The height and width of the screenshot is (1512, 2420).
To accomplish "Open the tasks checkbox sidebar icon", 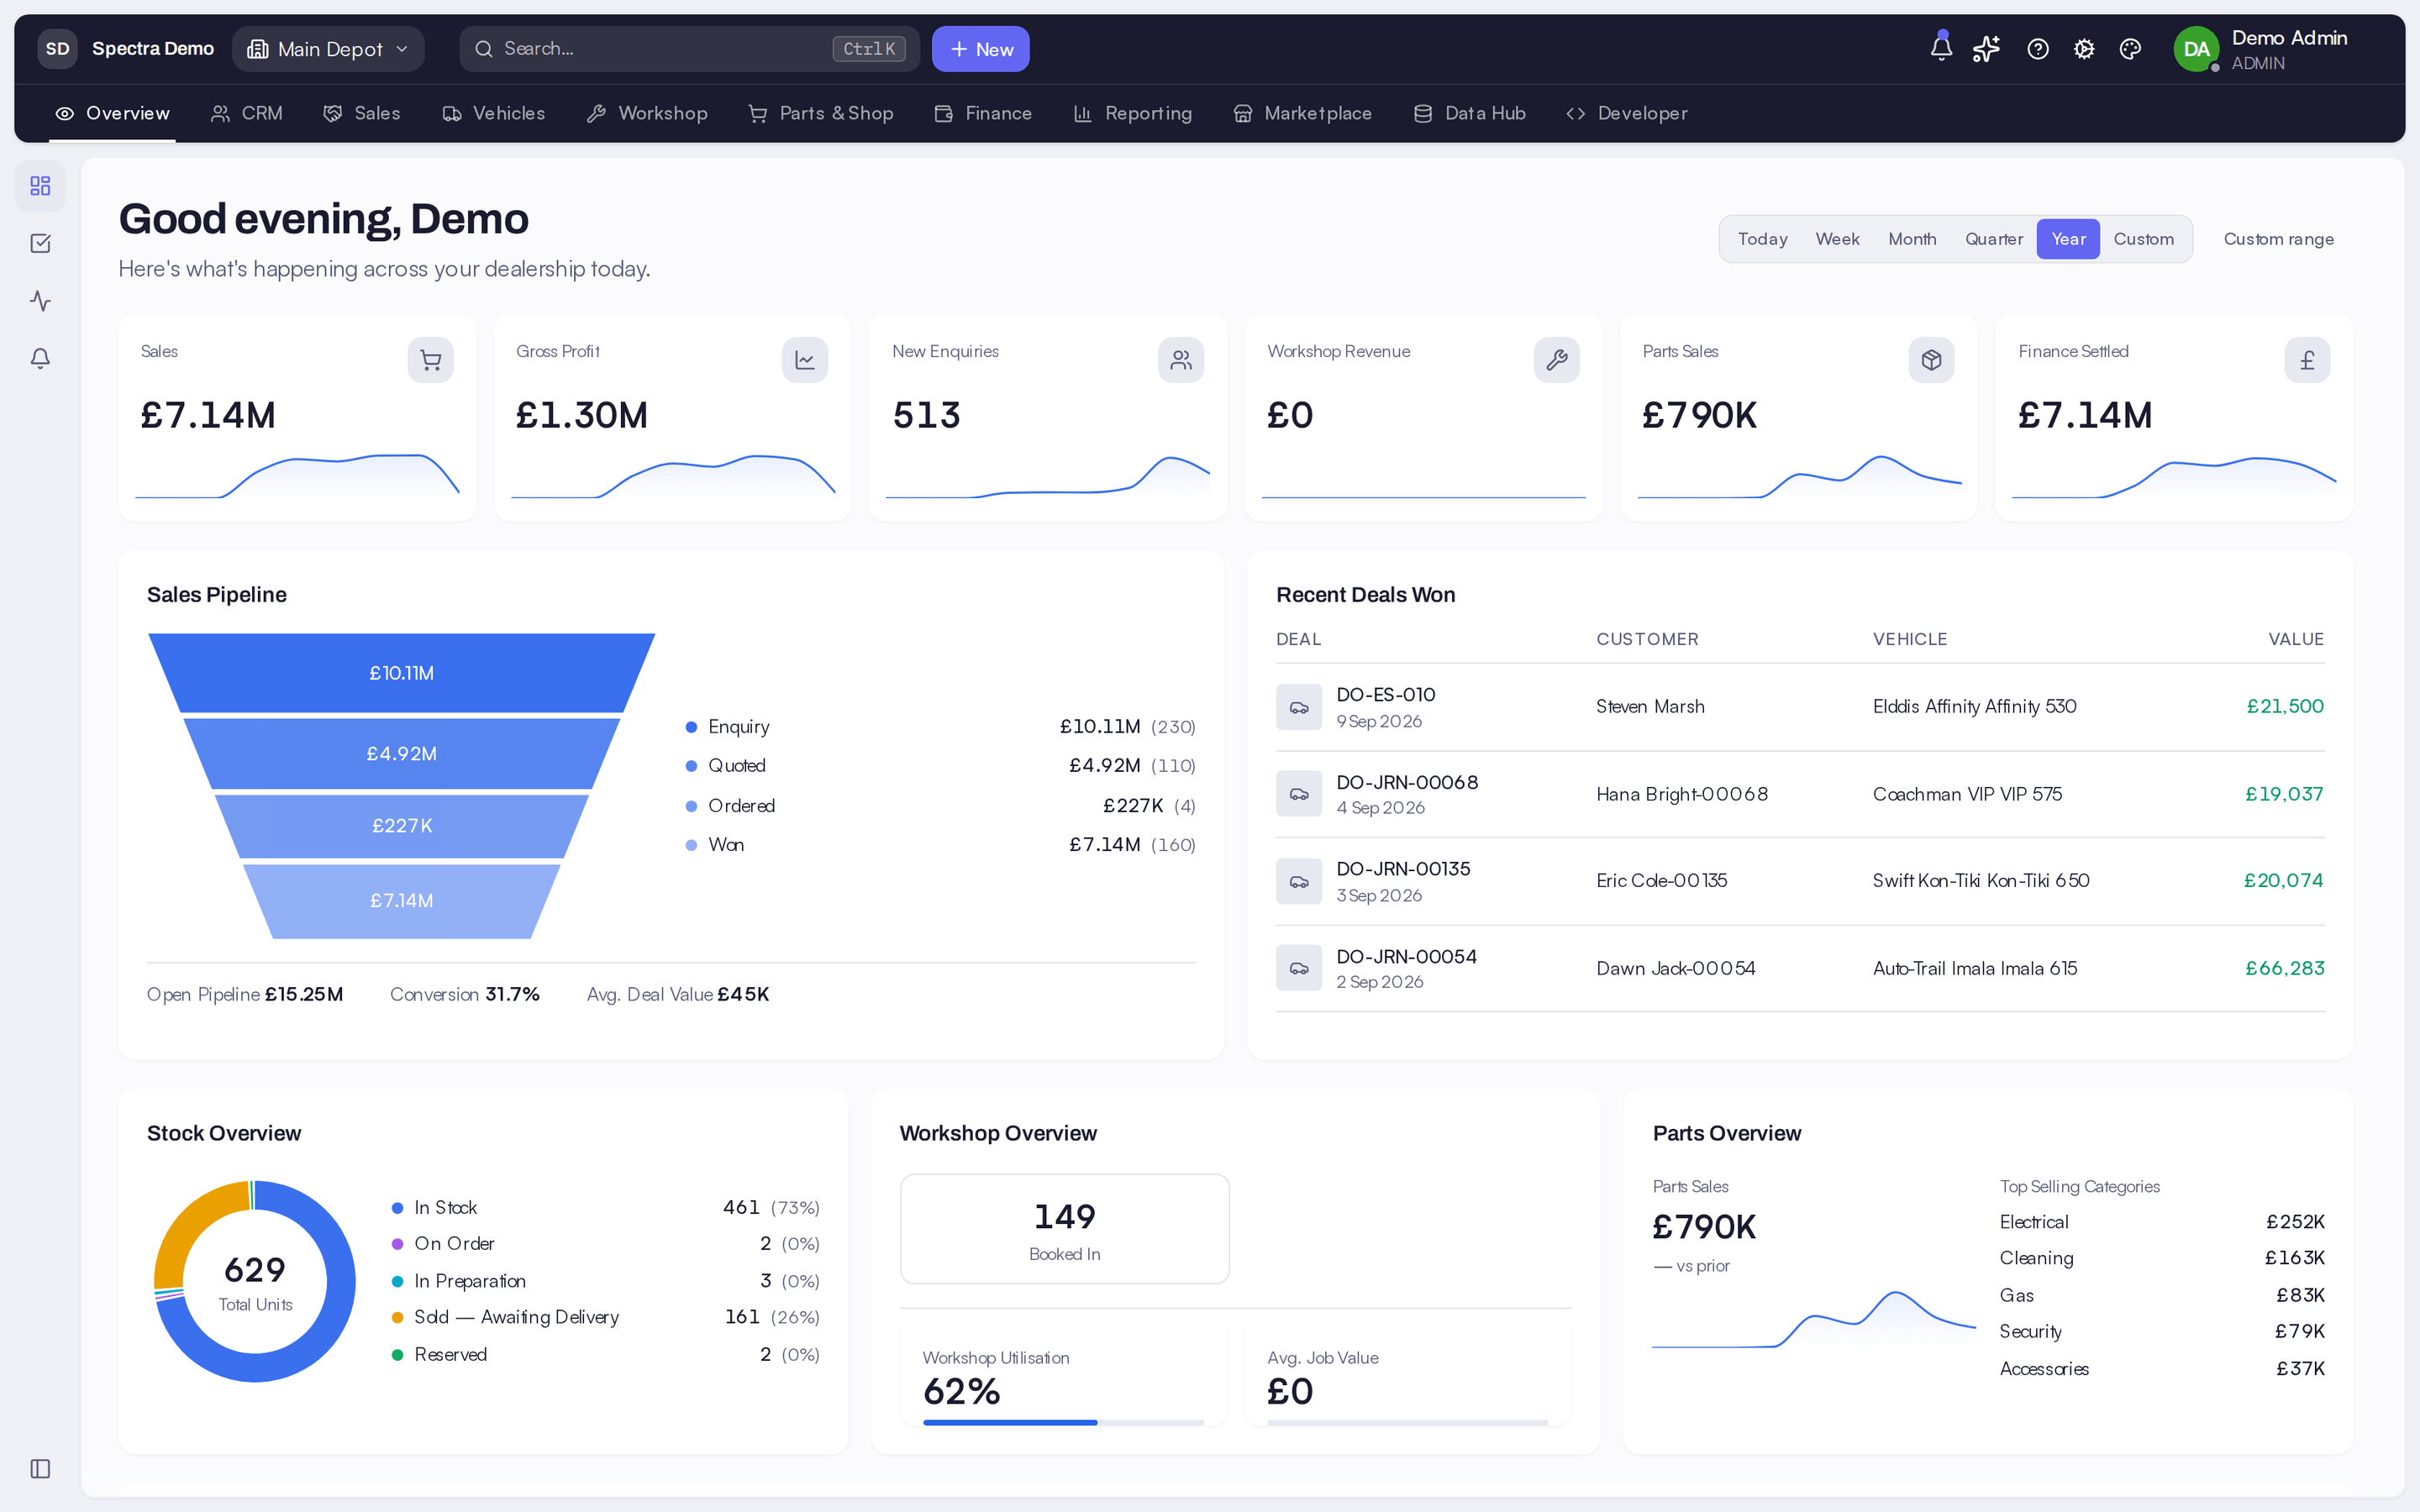I will (x=40, y=243).
